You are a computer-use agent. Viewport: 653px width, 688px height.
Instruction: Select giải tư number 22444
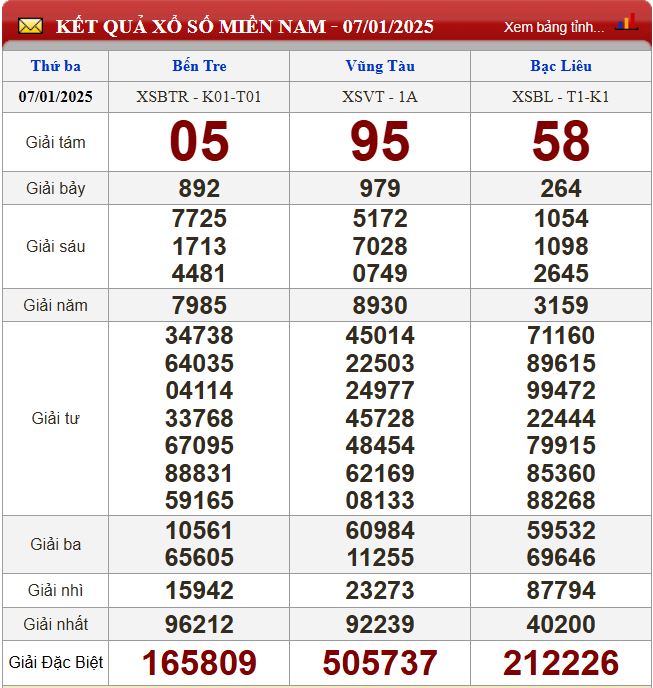(x=561, y=418)
